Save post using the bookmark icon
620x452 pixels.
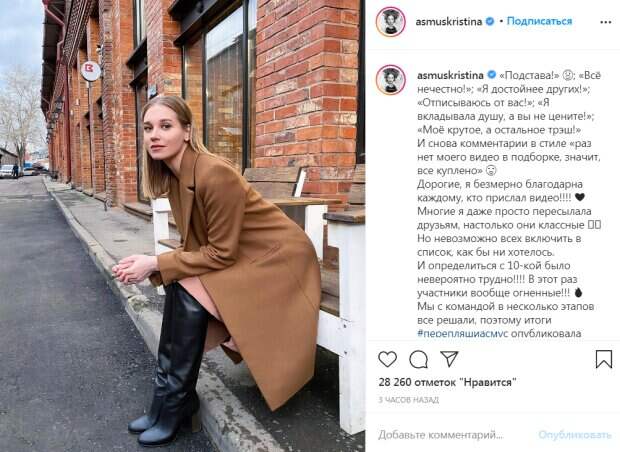(603, 359)
